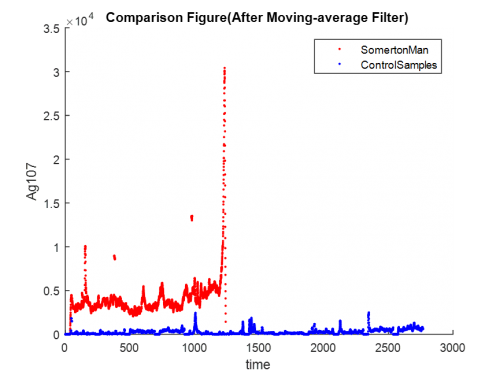
Task: Select the SomertonMan legend label
Action: click(x=394, y=50)
